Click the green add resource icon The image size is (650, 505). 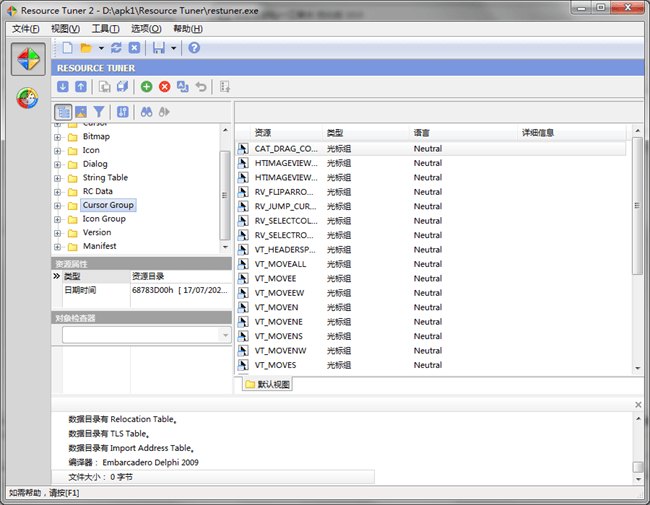pyautogui.click(x=147, y=87)
